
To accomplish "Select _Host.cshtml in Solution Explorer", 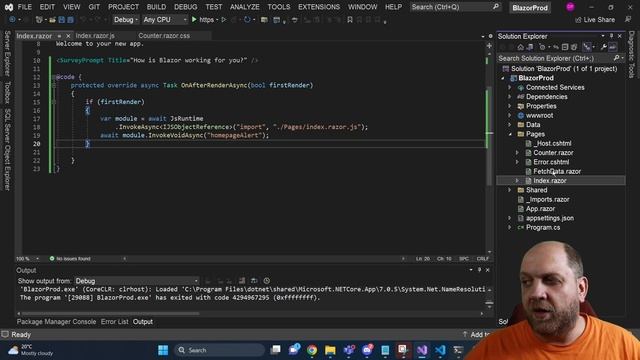I will tap(552, 143).
